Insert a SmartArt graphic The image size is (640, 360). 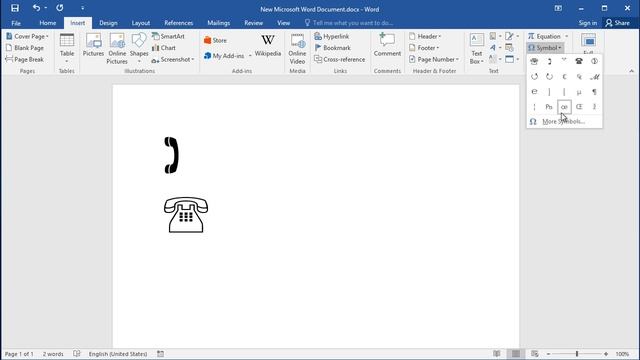coord(168,36)
